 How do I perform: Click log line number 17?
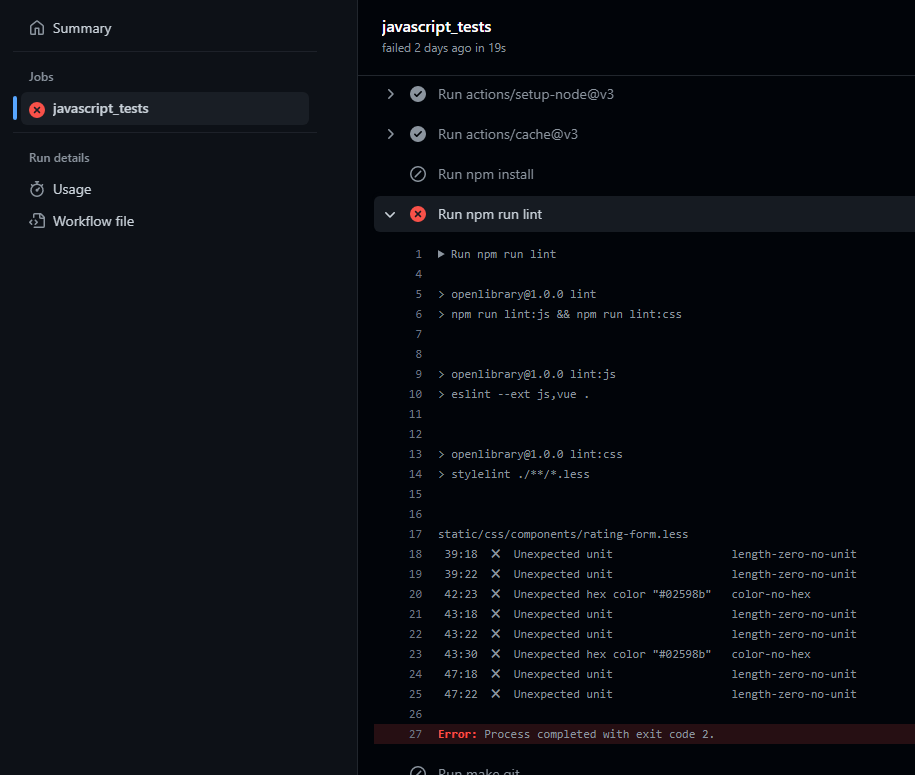[415, 534]
